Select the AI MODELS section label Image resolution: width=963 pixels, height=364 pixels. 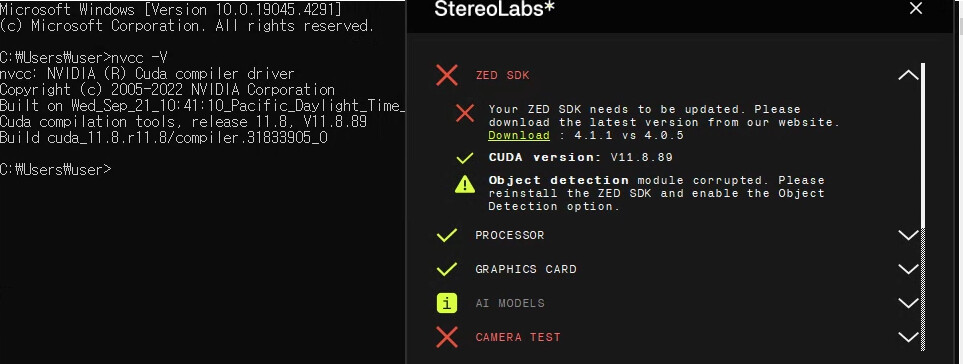510,303
